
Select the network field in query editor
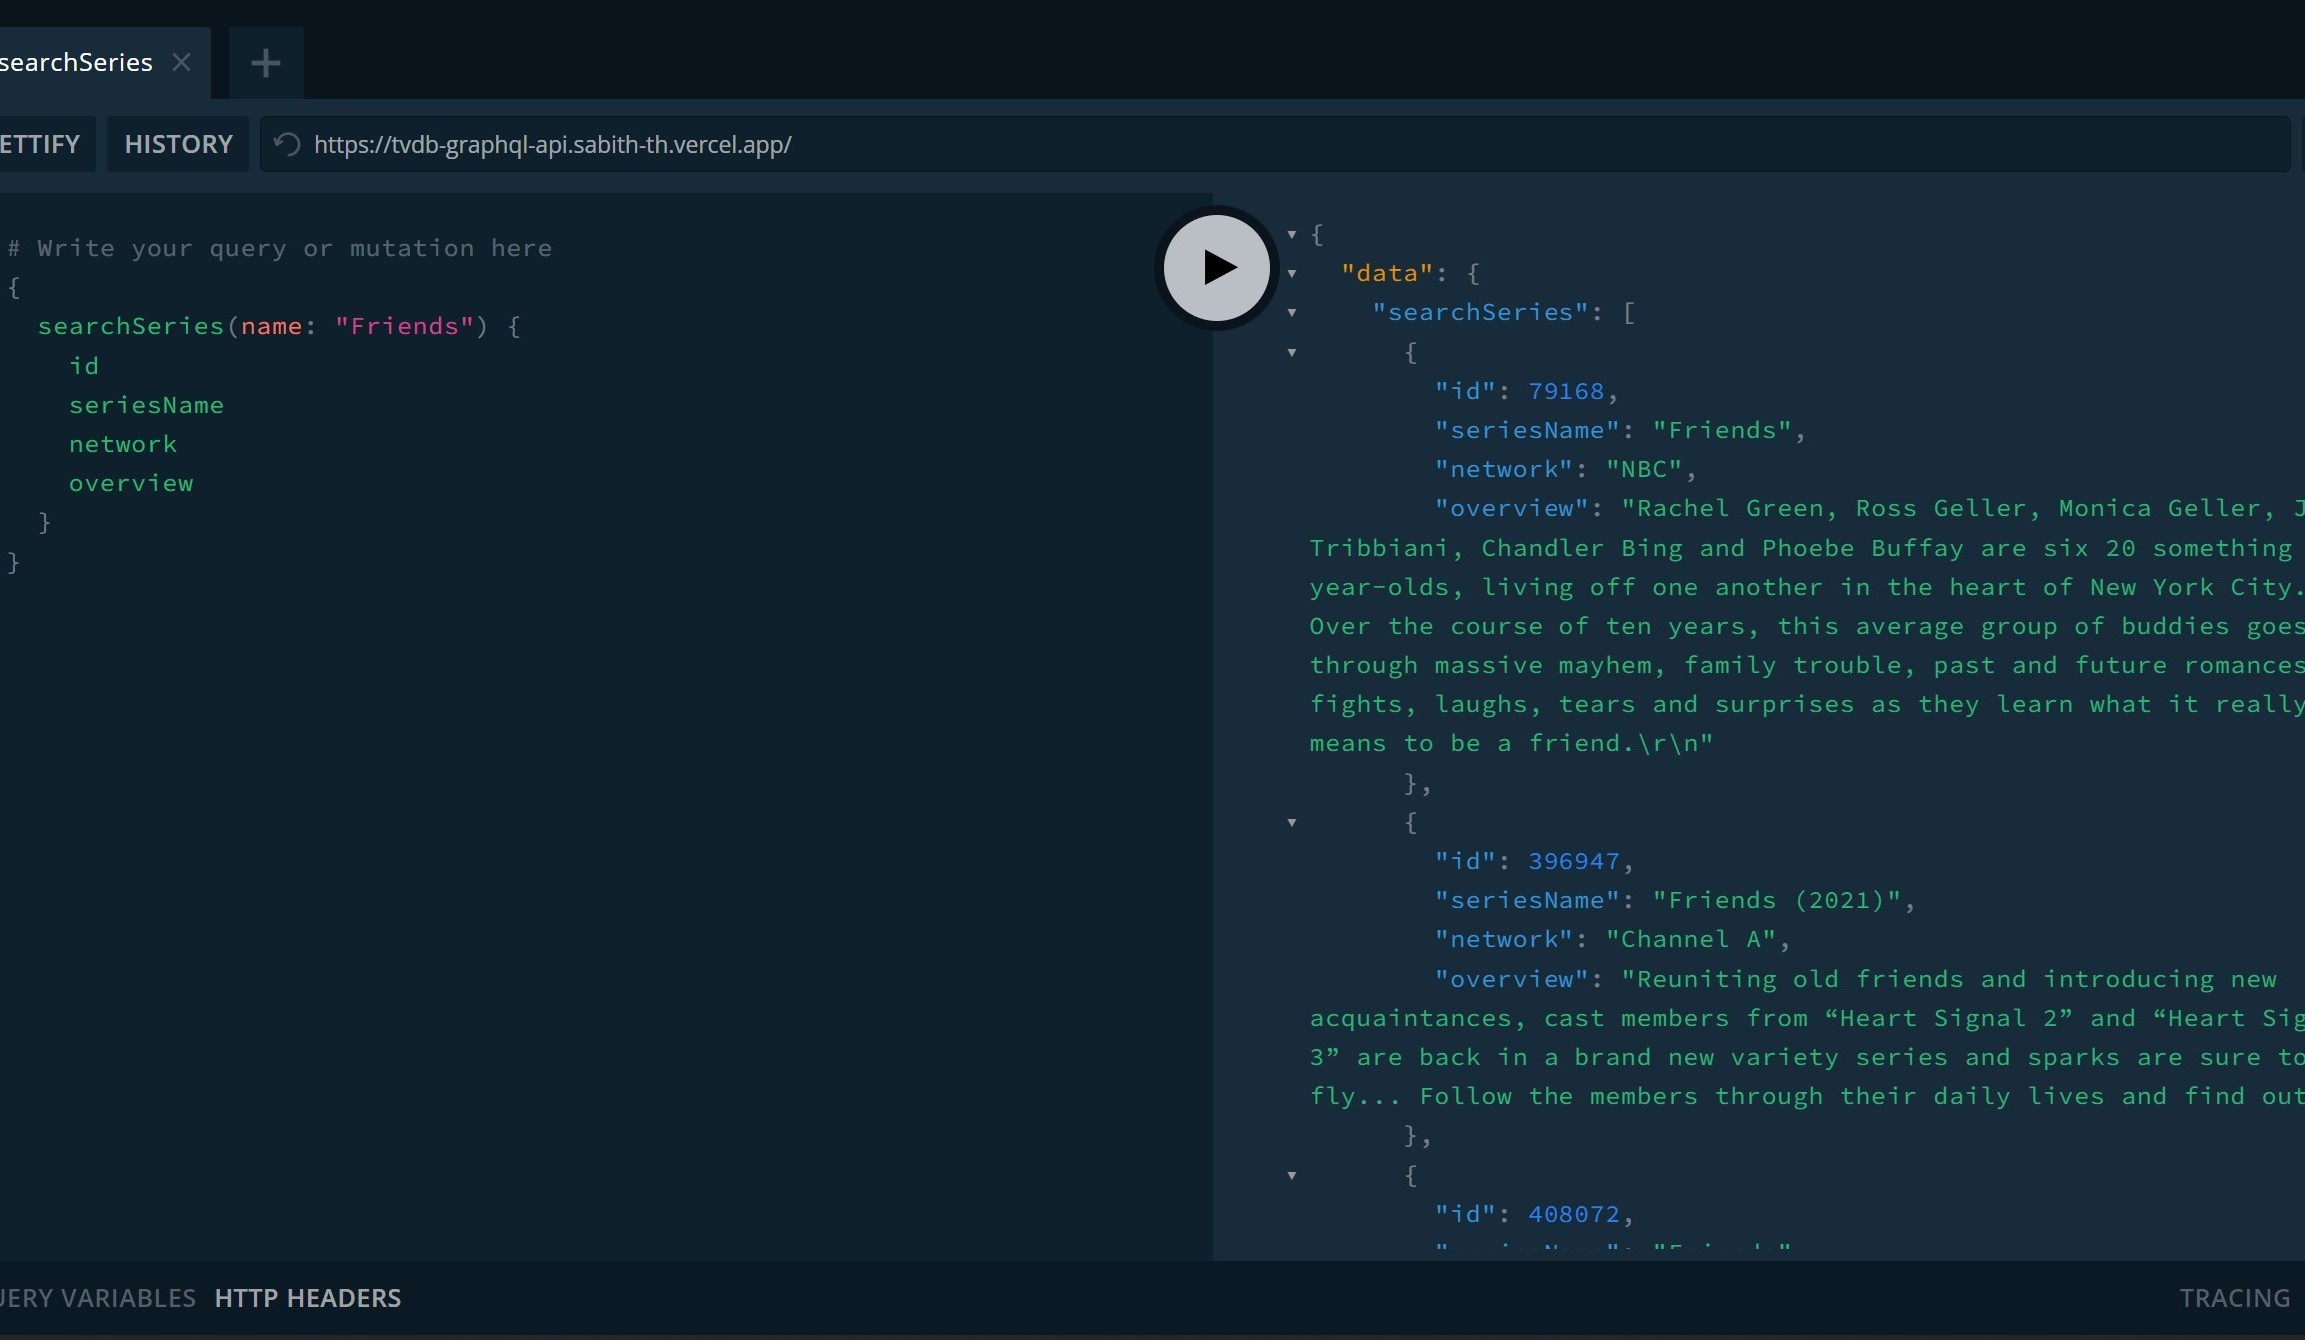(120, 443)
